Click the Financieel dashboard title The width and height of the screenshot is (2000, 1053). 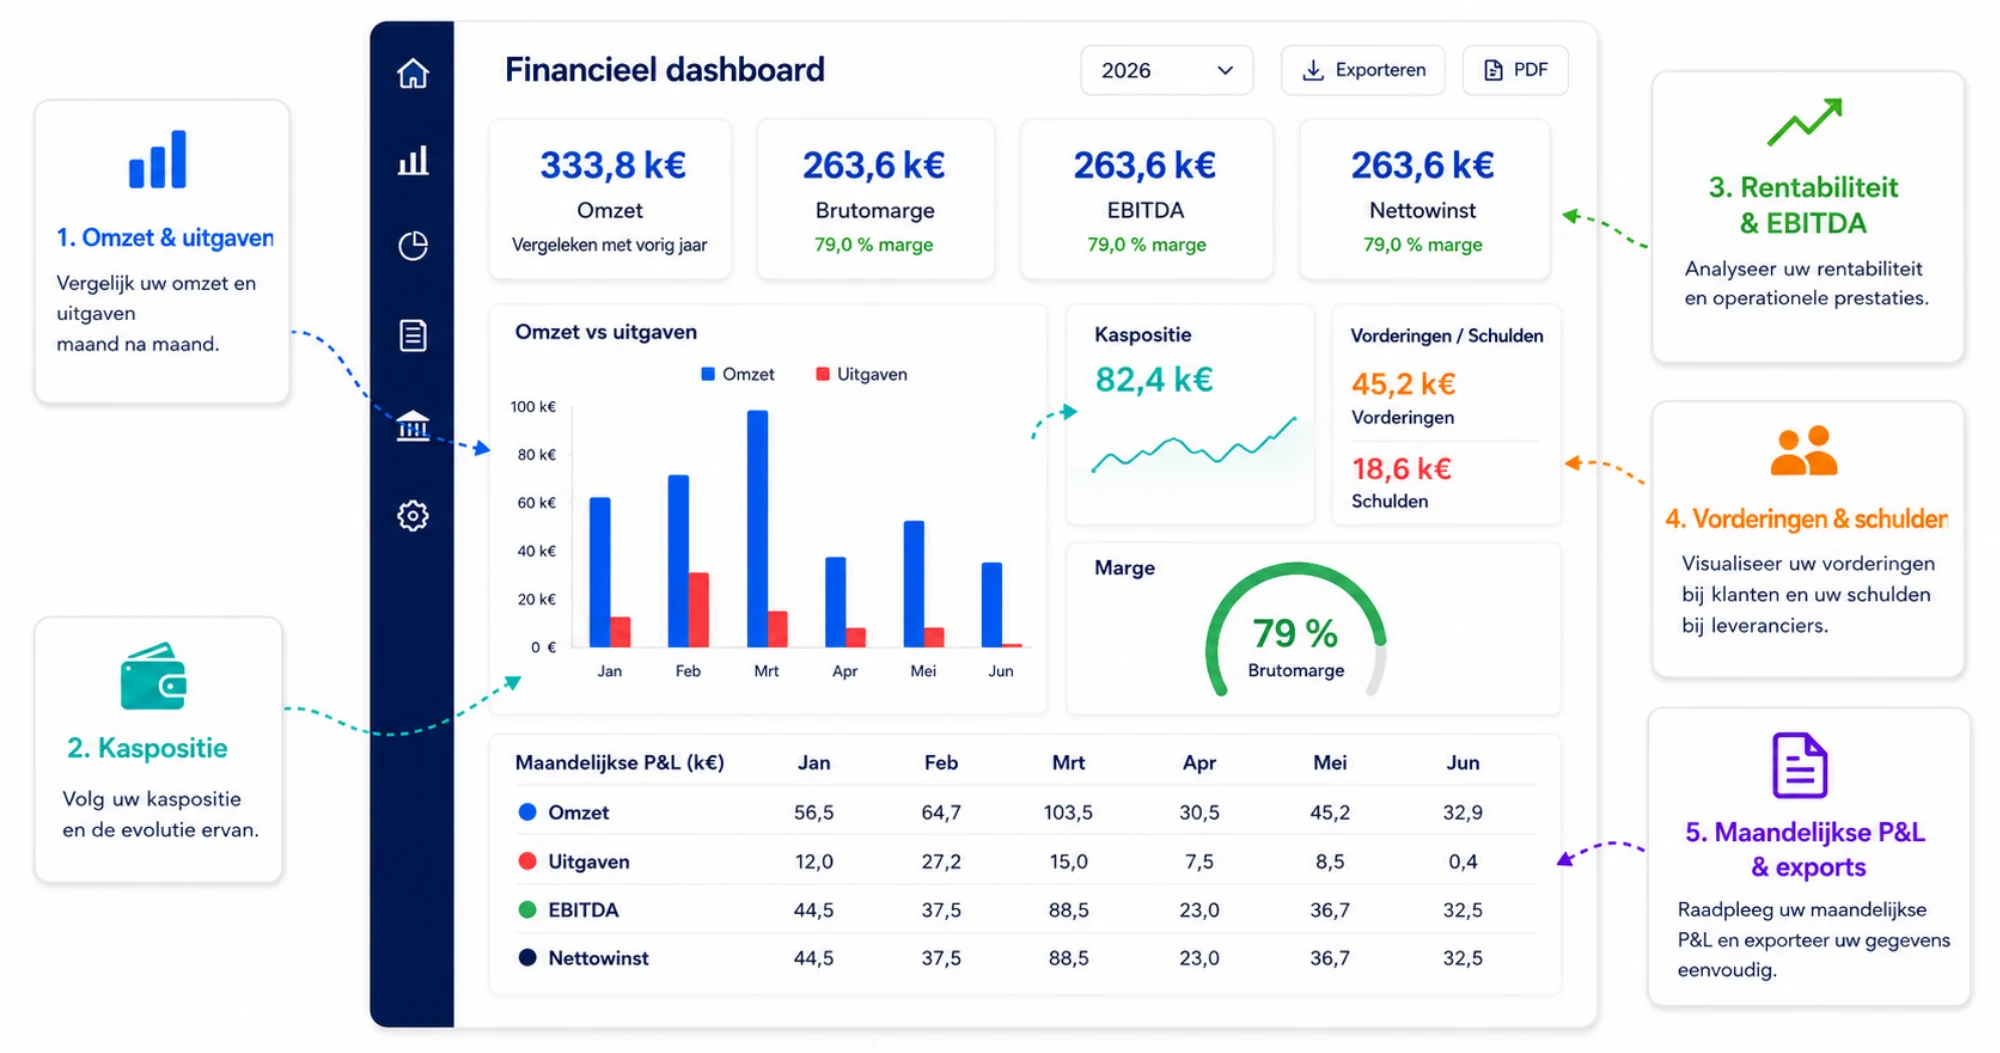coord(665,70)
